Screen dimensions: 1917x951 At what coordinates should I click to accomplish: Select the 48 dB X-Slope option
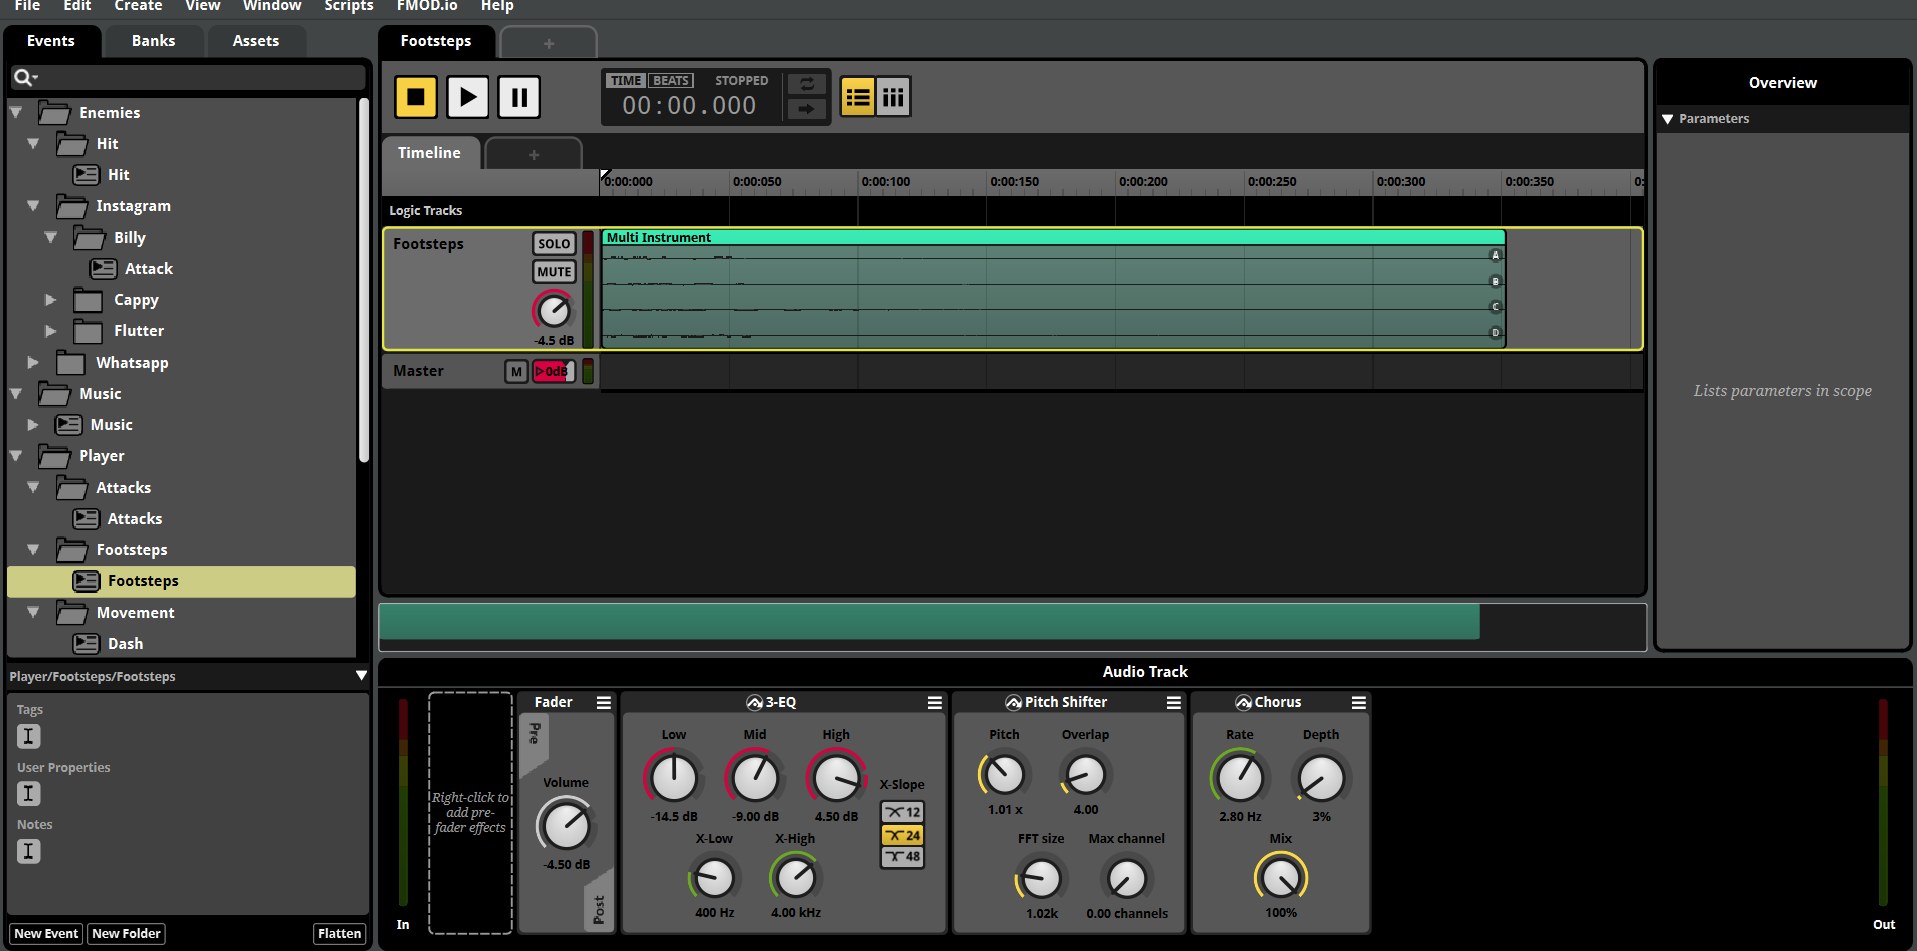tap(902, 857)
